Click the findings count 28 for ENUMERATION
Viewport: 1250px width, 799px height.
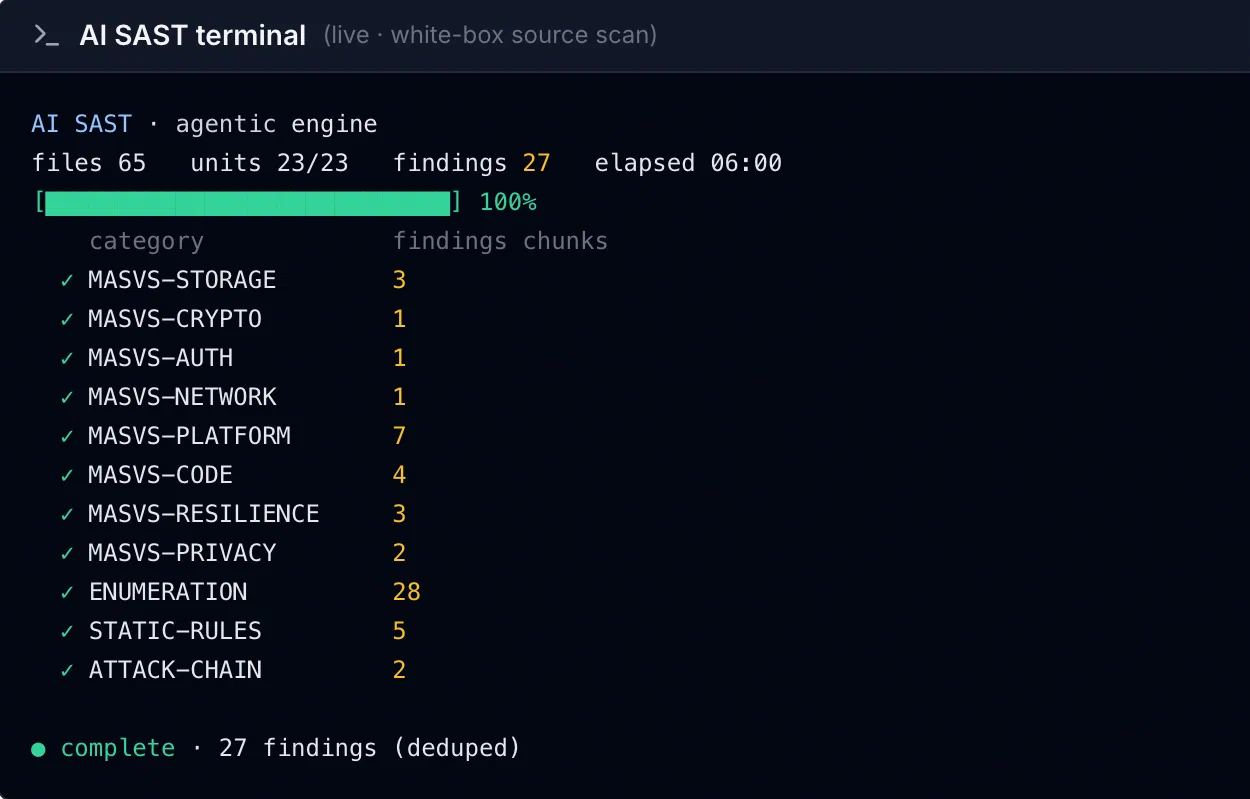(407, 592)
